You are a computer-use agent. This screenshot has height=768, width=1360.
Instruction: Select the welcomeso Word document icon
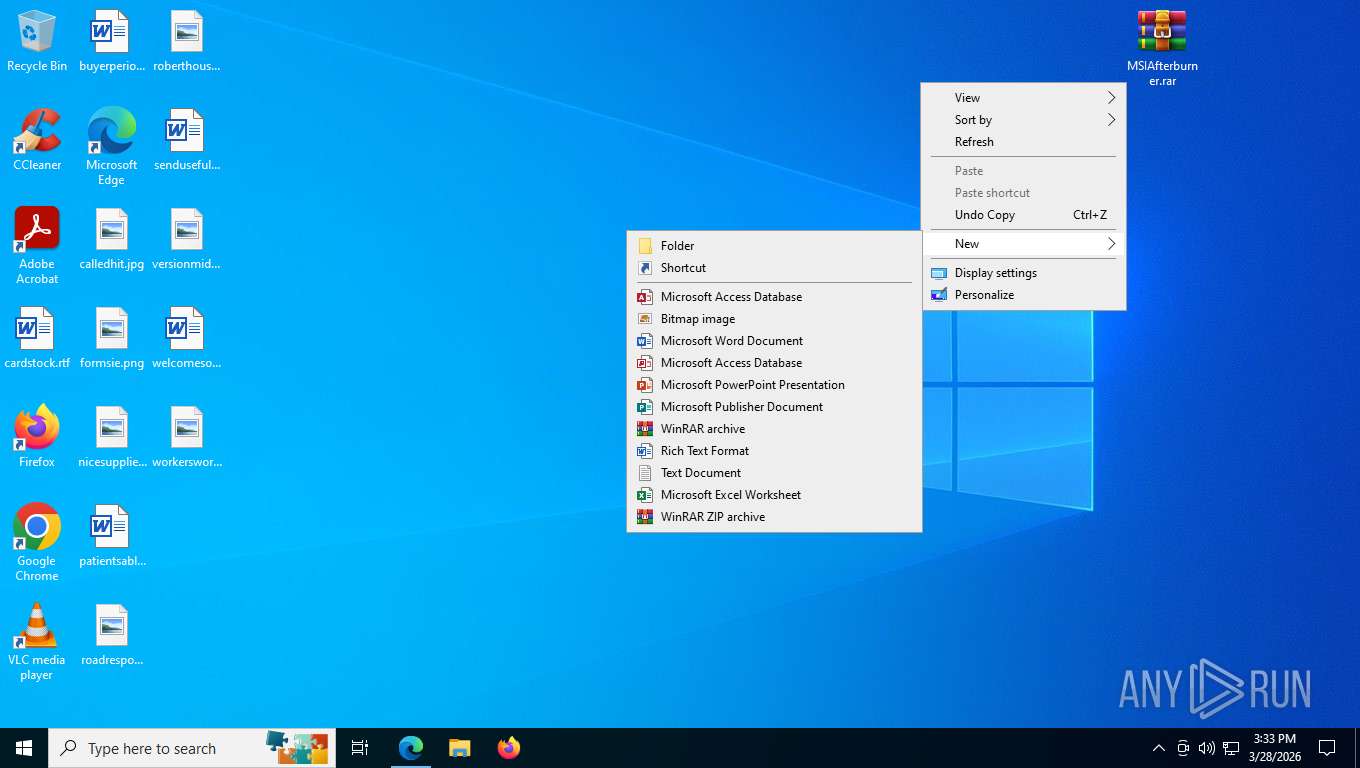pos(187,338)
